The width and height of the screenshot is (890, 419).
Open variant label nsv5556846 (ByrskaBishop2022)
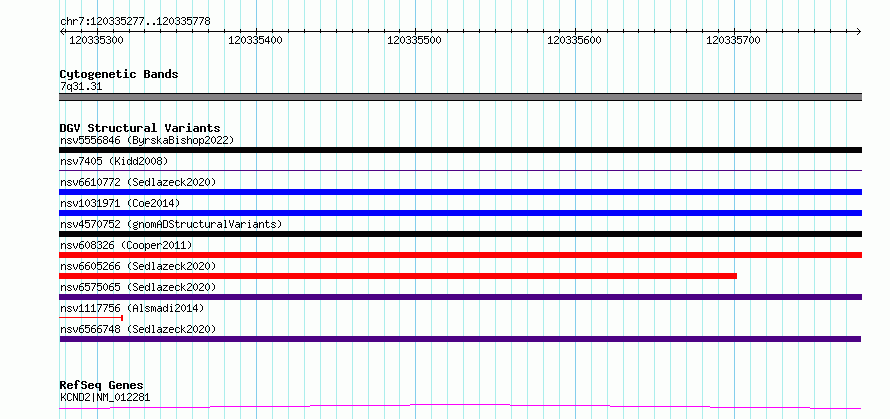click(147, 140)
